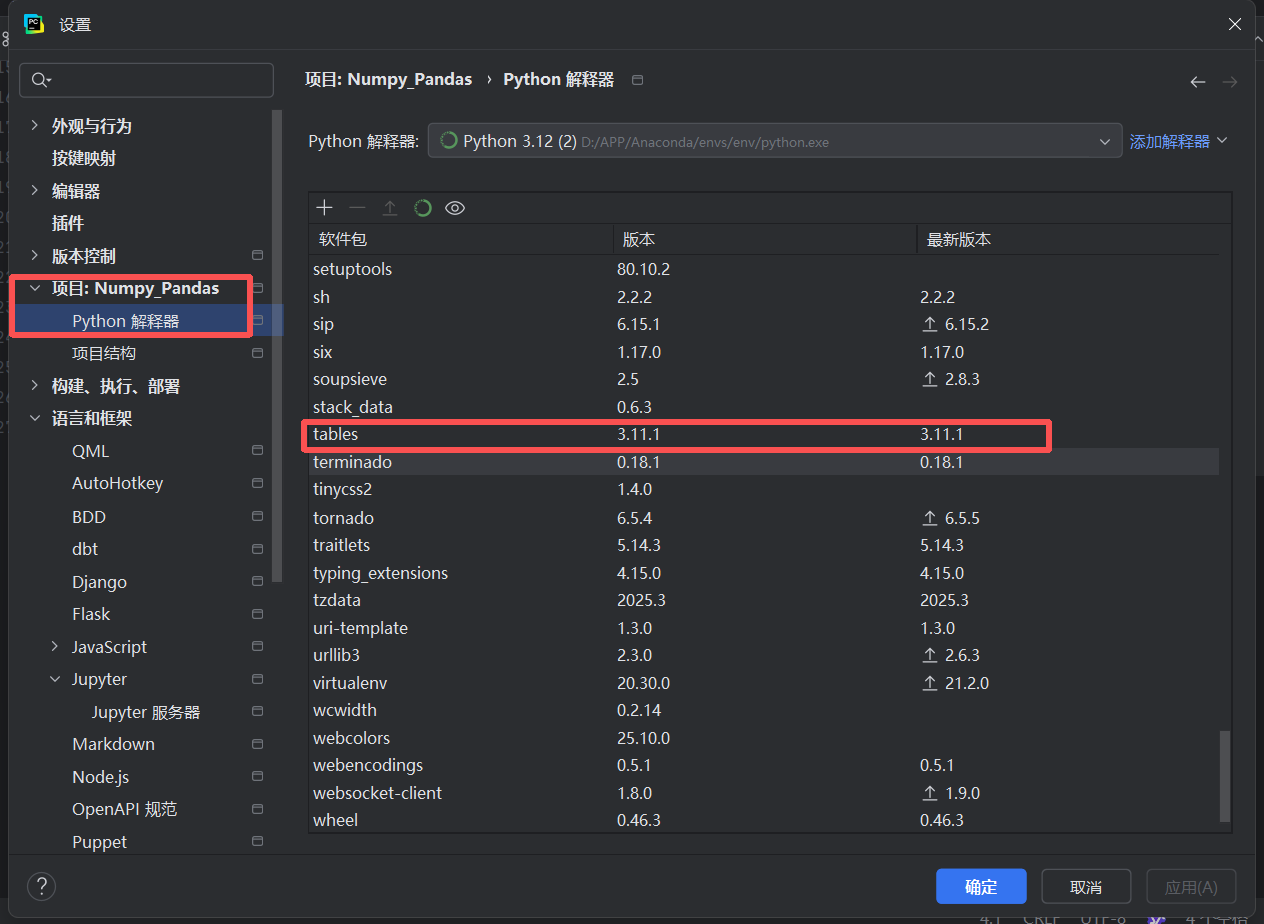
Task: Click the upgrade arrow beside sip 6.15.2
Action: tap(930, 325)
